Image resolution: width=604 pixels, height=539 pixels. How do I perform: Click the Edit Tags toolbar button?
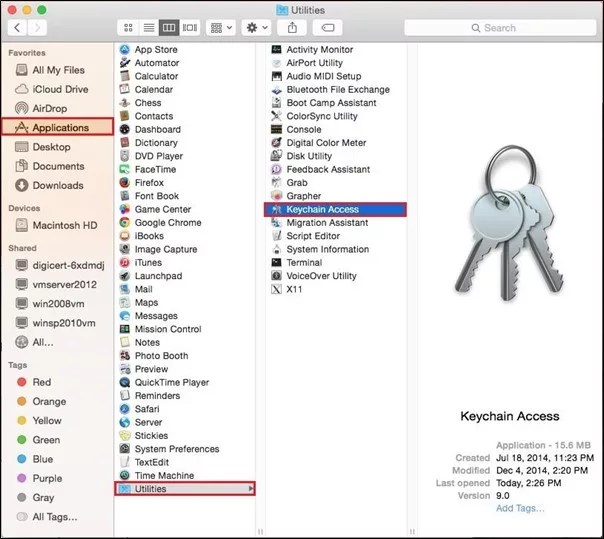[328, 28]
